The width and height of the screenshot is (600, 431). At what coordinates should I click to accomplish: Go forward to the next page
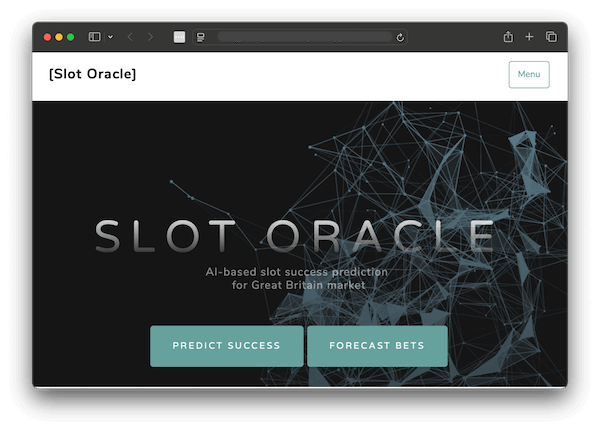coord(150,37)
